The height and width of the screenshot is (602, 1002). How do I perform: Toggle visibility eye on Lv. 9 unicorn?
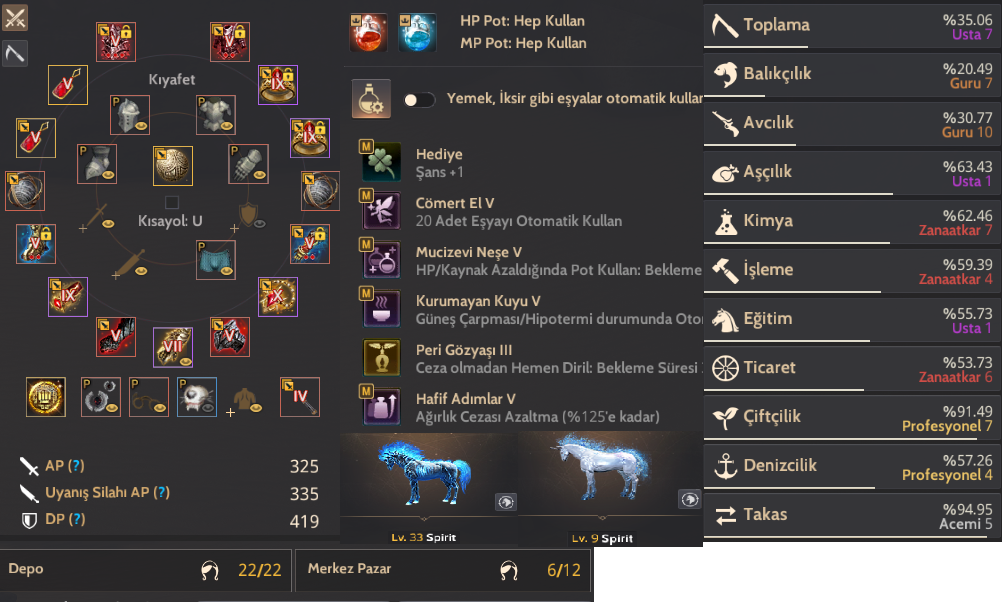[690, 500]
